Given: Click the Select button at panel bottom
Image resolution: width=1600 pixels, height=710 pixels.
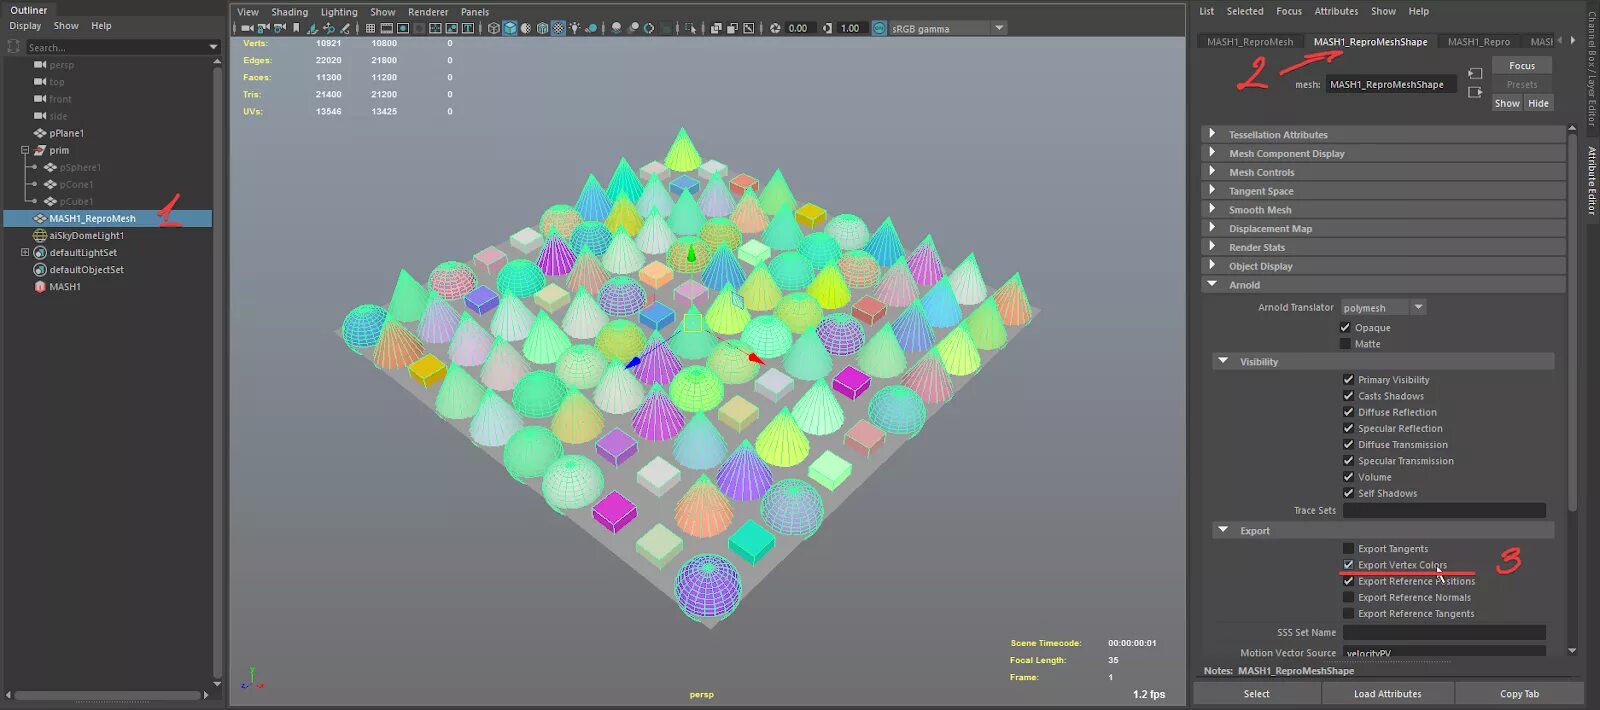Looking at the screenshot, I should 1256,693.
